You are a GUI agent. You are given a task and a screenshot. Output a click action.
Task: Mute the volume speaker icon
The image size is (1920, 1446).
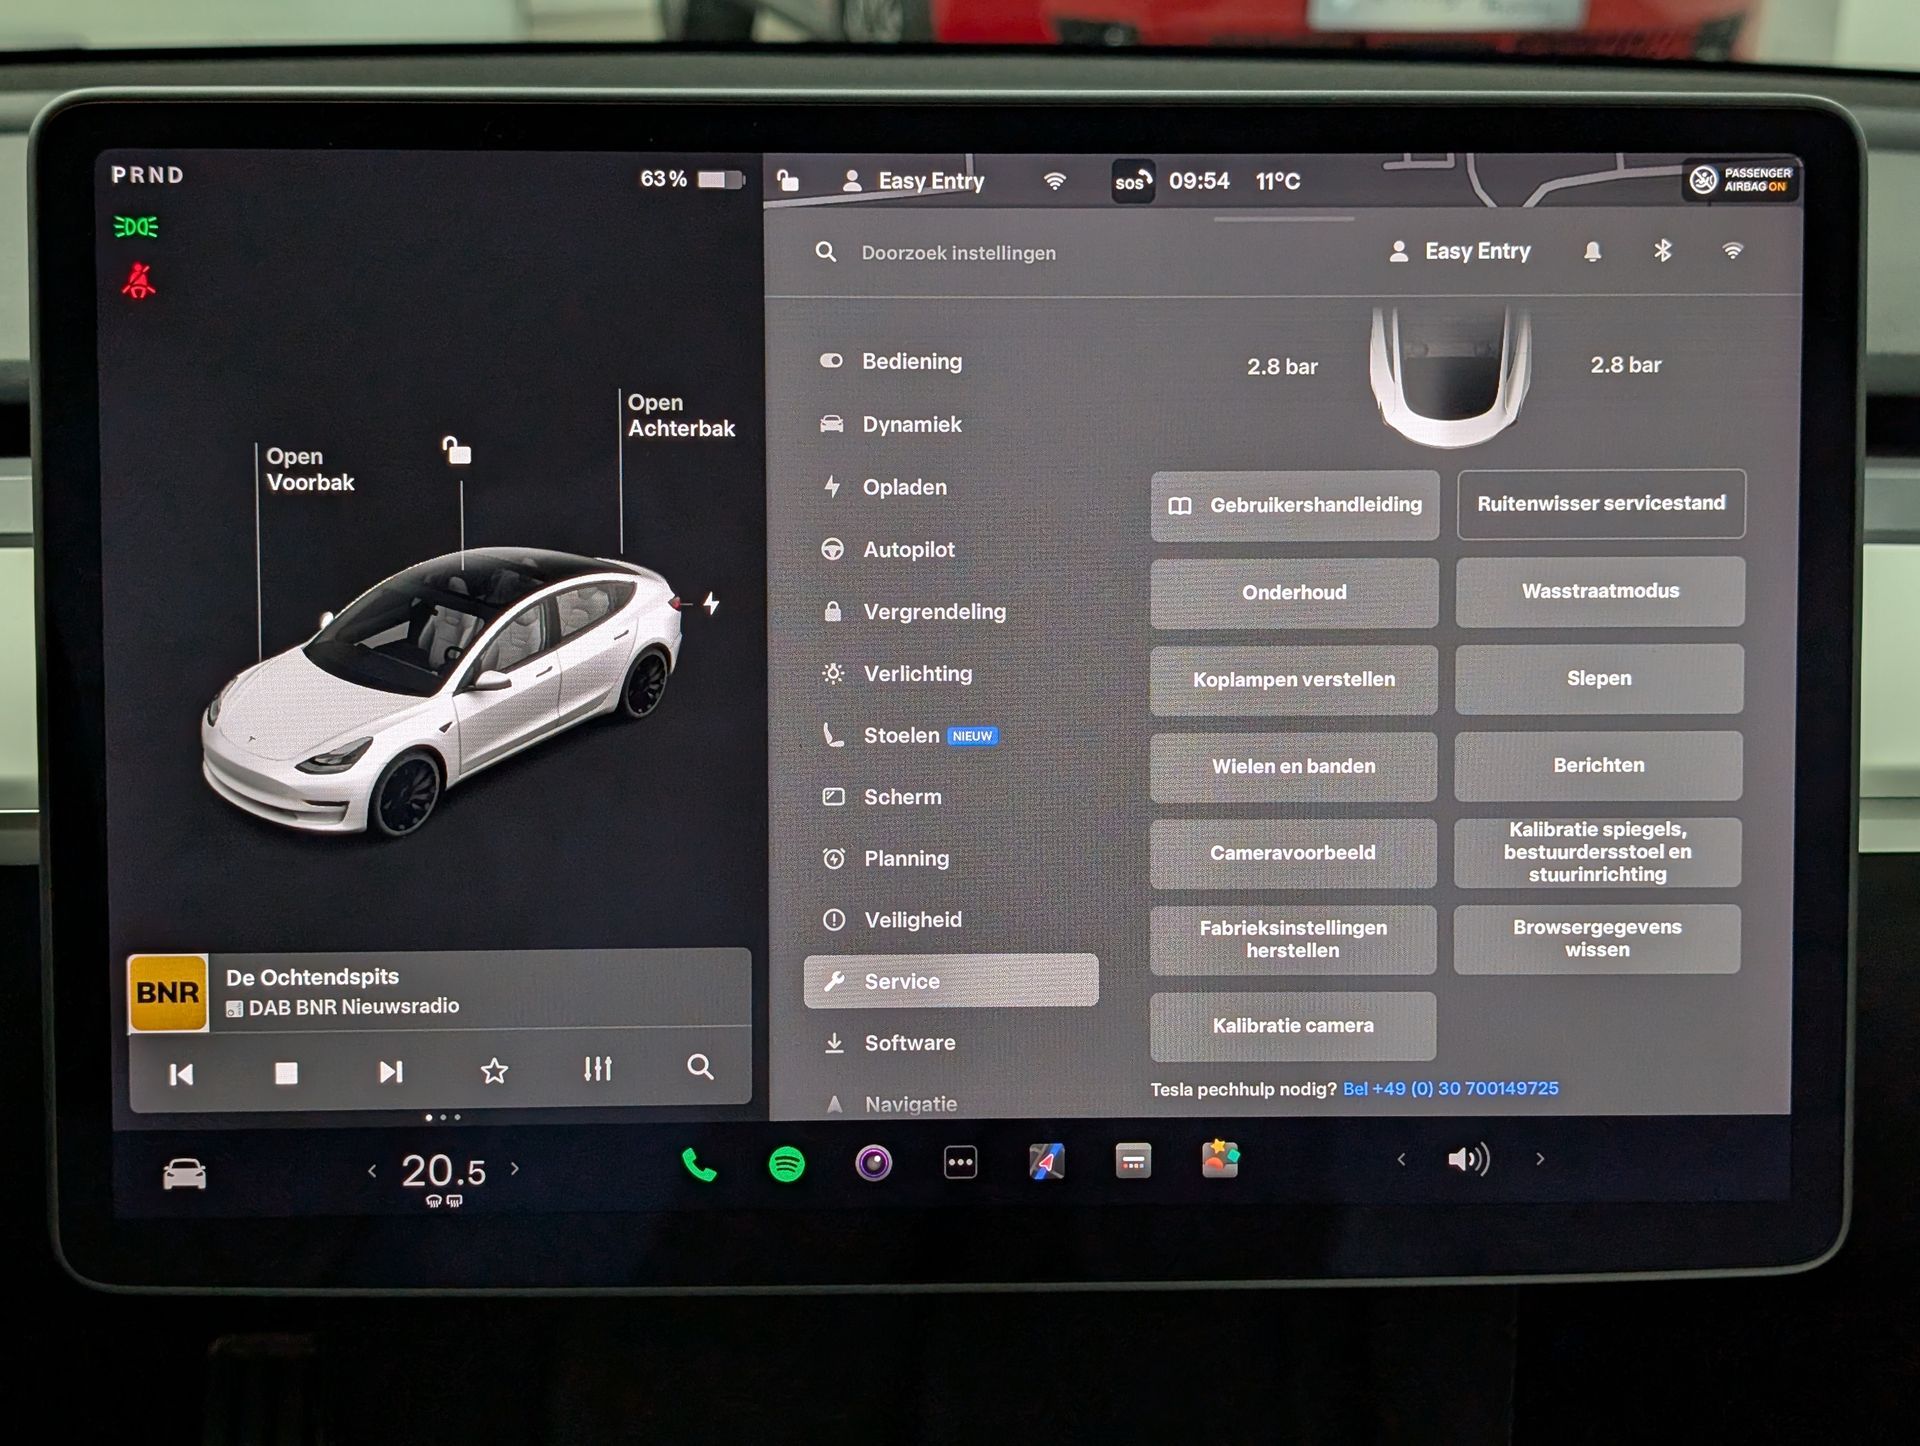[1468, 1160]
